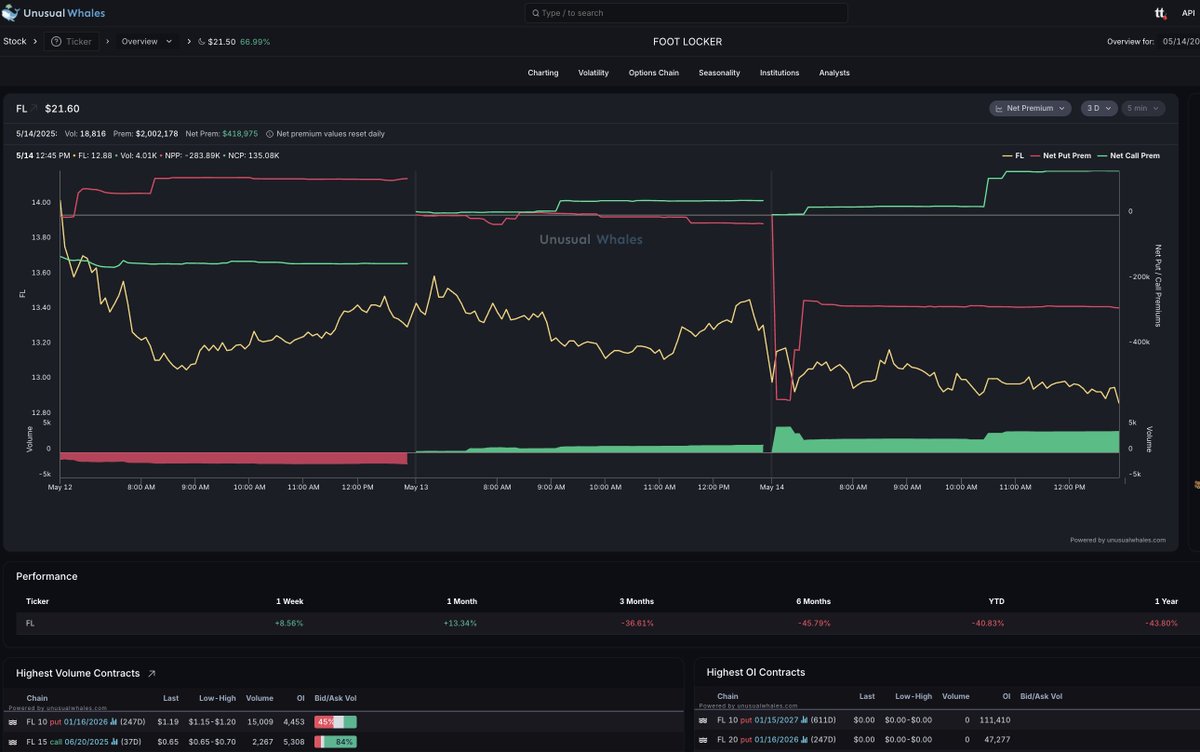The width and height of the screenshot is (1200, 752).
Task: Toggle Net Call Prem legend series
Action: click(x=1128, y=156)
